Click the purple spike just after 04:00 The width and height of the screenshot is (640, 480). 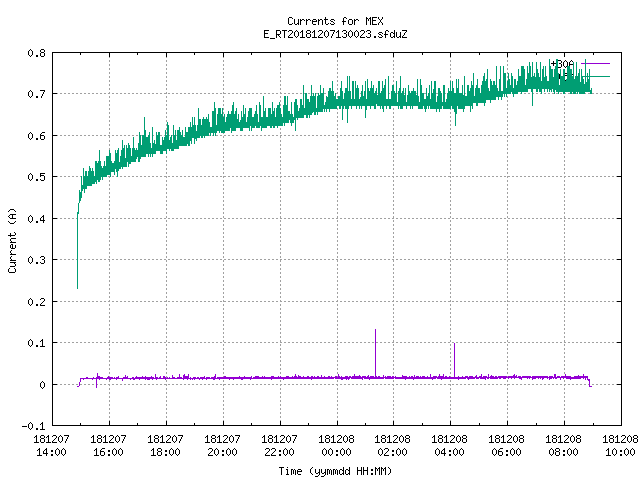point(454,360)
